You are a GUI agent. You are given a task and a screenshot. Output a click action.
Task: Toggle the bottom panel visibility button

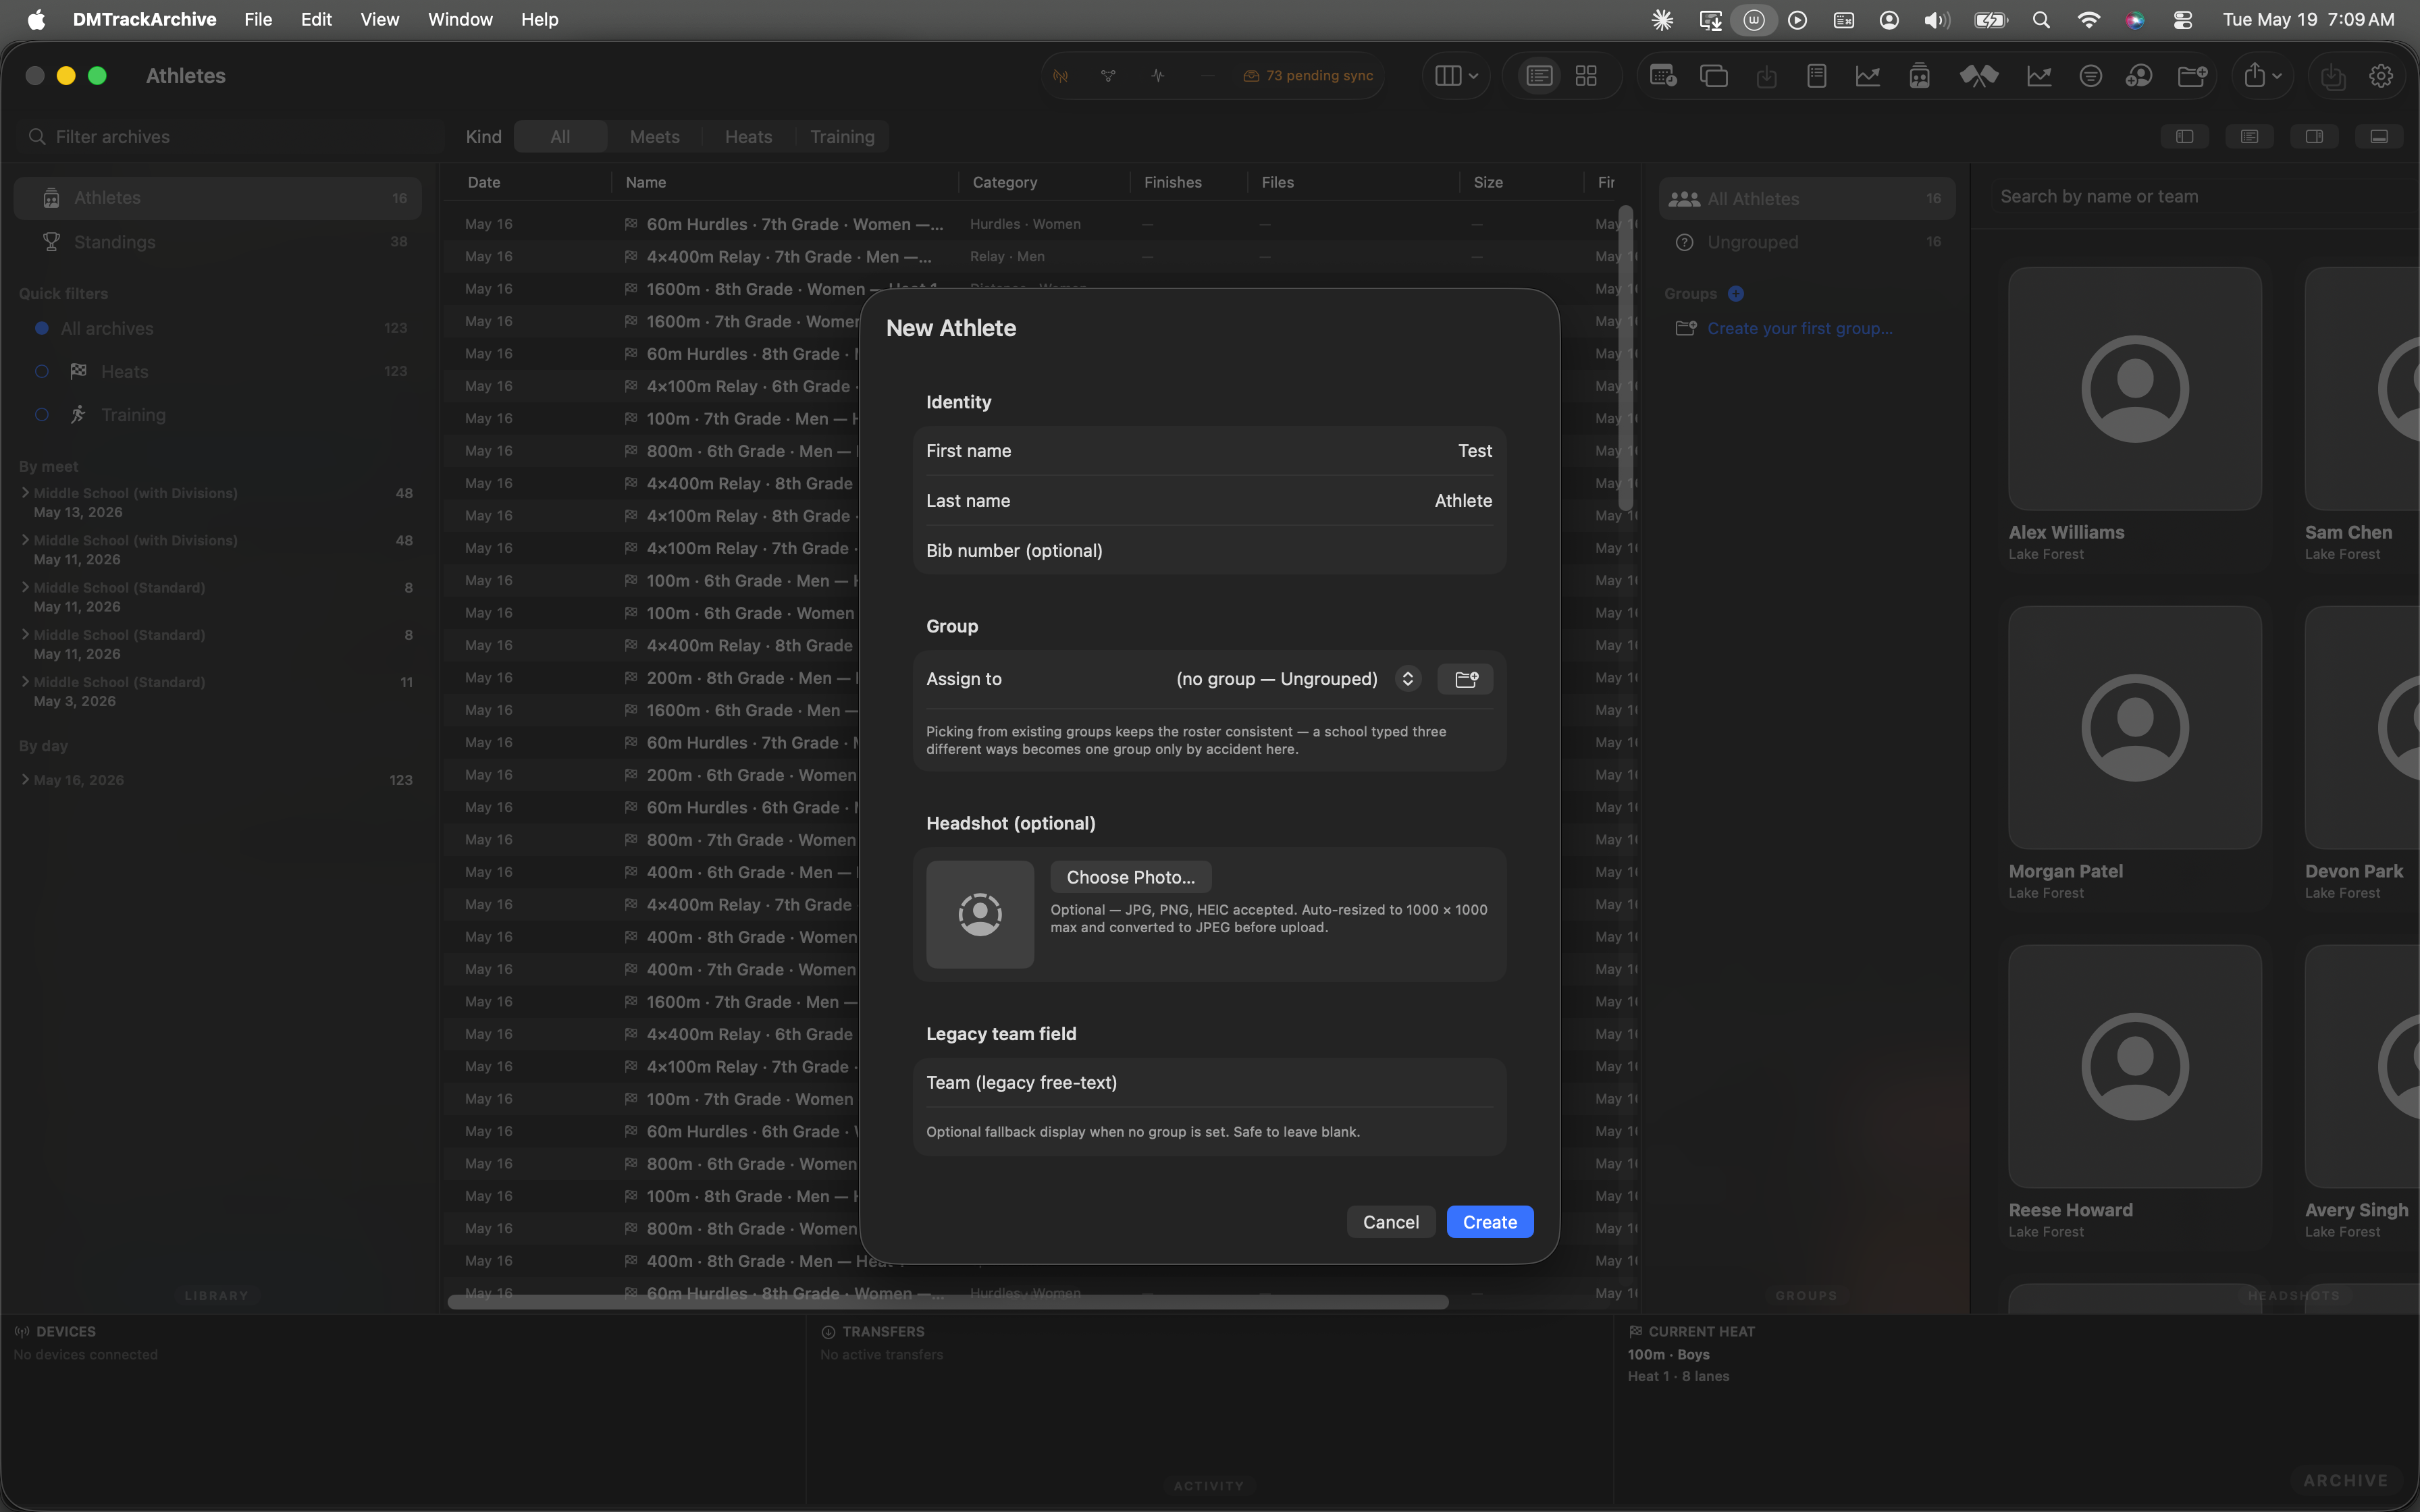point(2379,137)
